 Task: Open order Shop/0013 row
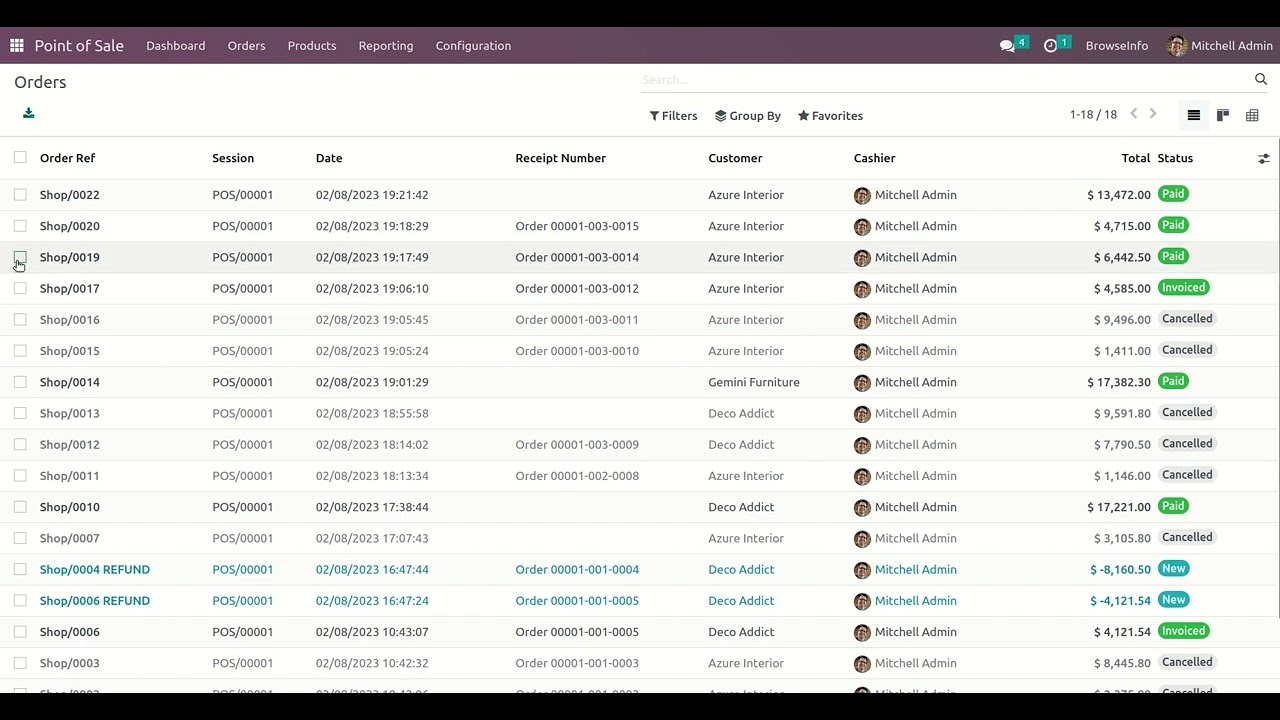pyautogui.click(x=640, y=413)
